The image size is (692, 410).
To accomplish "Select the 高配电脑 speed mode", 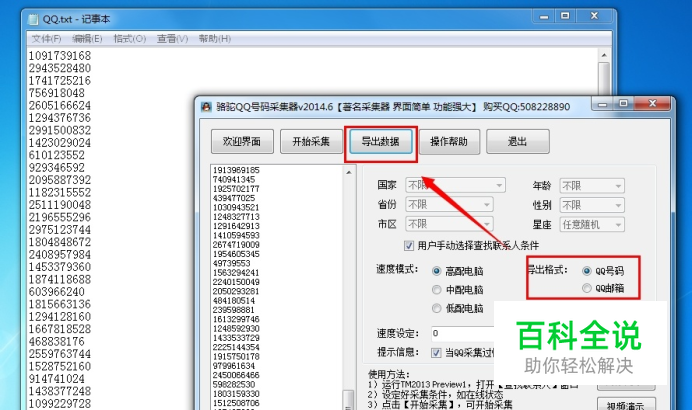I will click(436, 271).
